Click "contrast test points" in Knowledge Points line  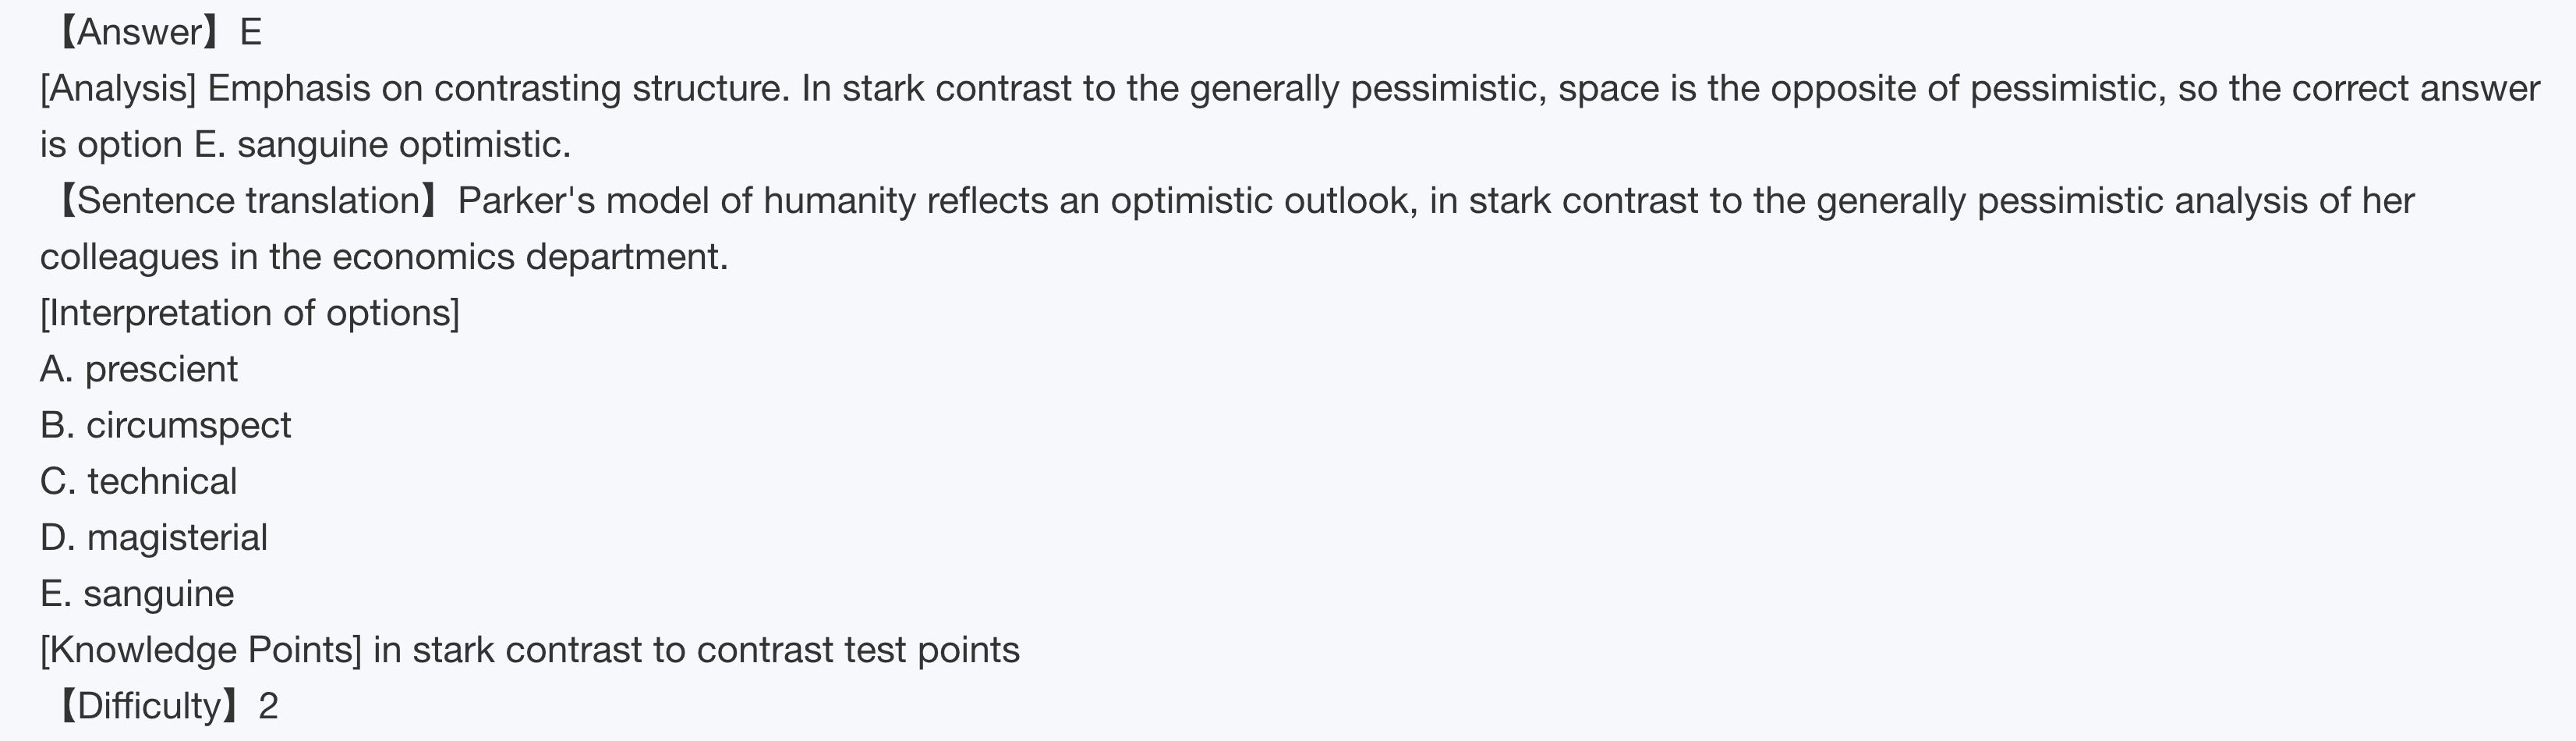(858, 650)
